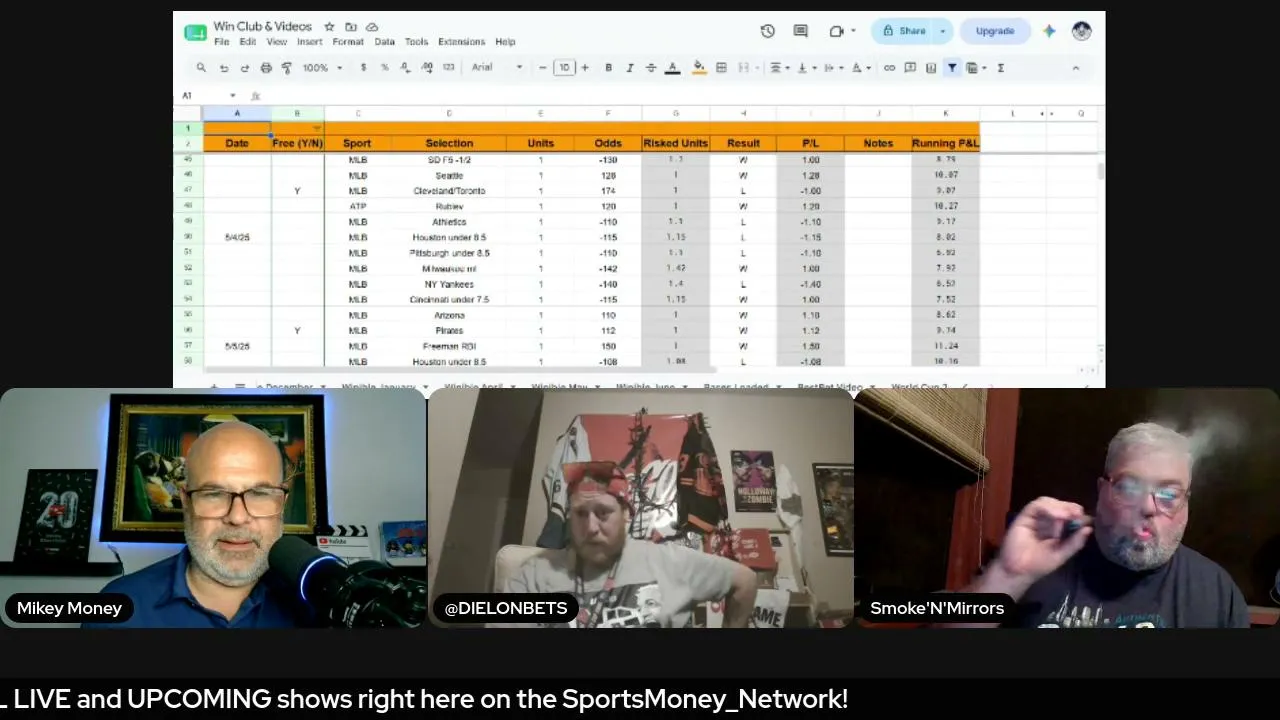
Task: Click the move to folder icon
Action: (x=351, y=27)
